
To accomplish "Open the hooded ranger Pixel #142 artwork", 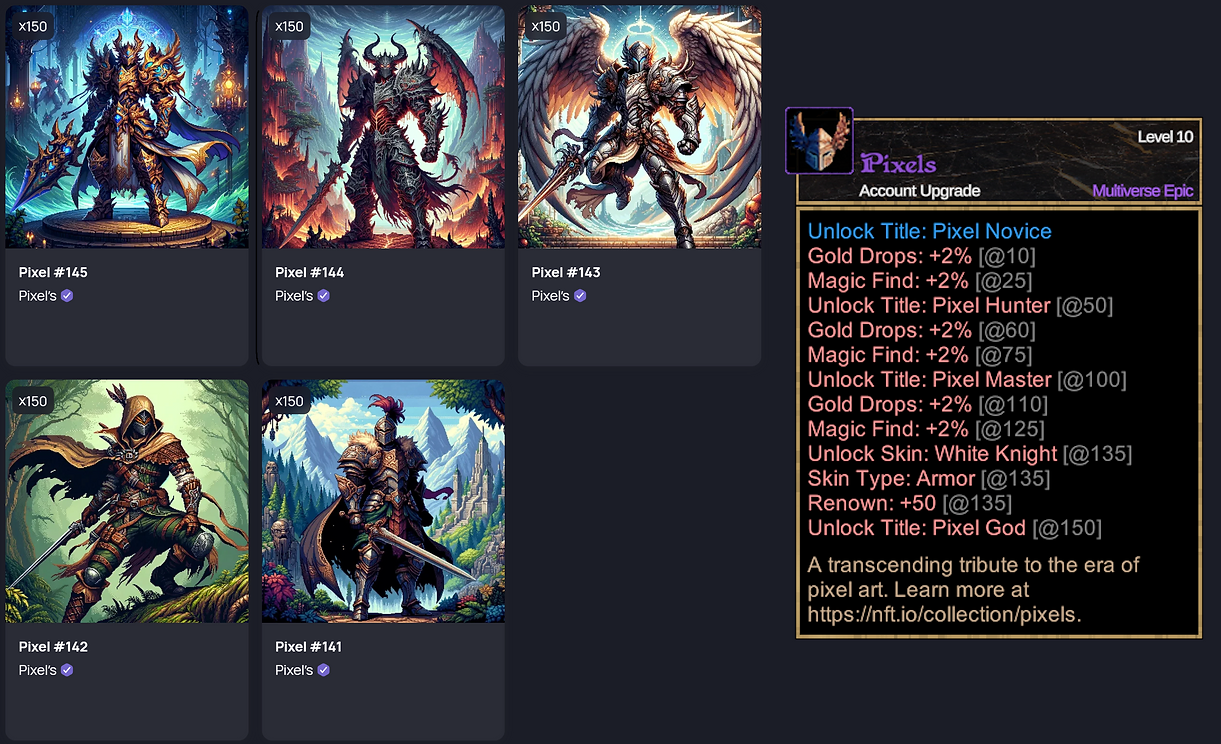I will [127, 501].
